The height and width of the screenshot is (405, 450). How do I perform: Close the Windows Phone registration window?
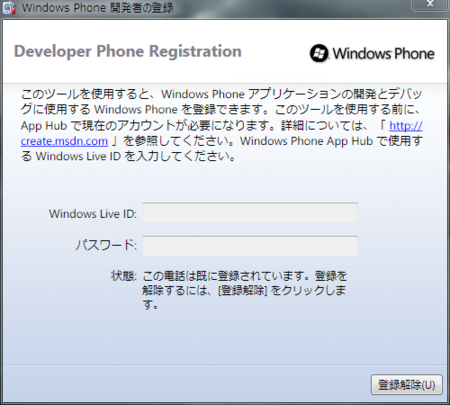430,4
